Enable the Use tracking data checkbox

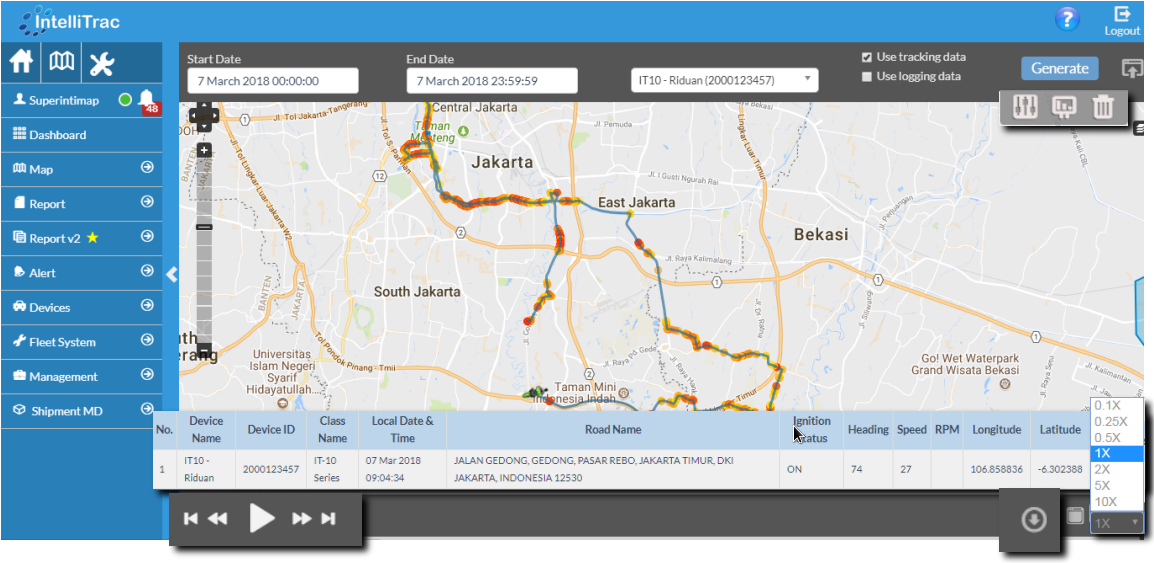867,58
